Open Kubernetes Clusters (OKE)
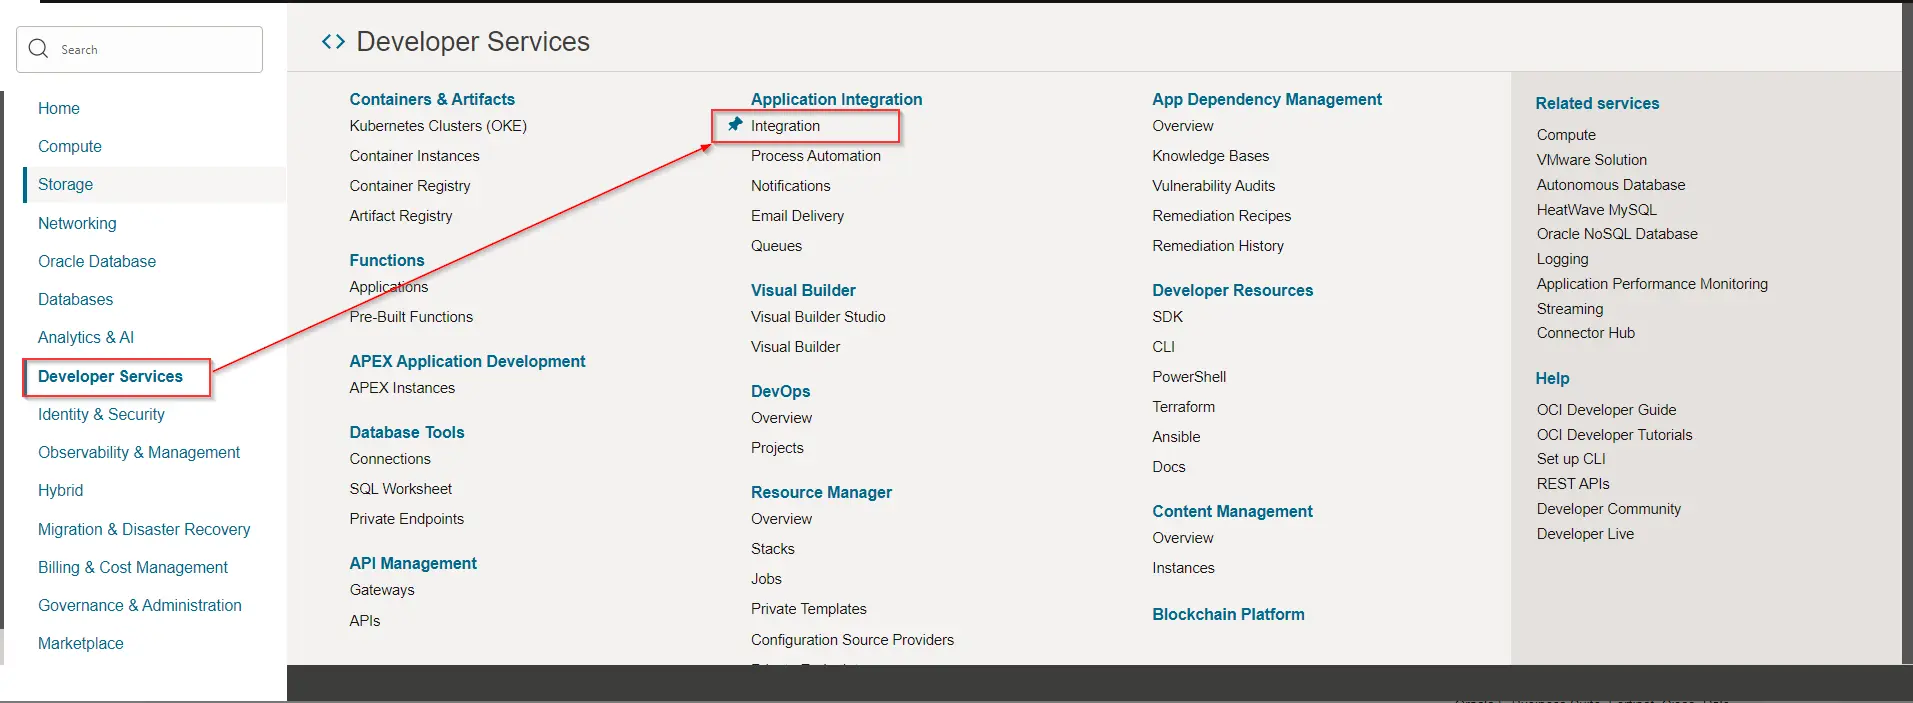The width and height of the screenshot is (1913, 703). click(438, 126)
